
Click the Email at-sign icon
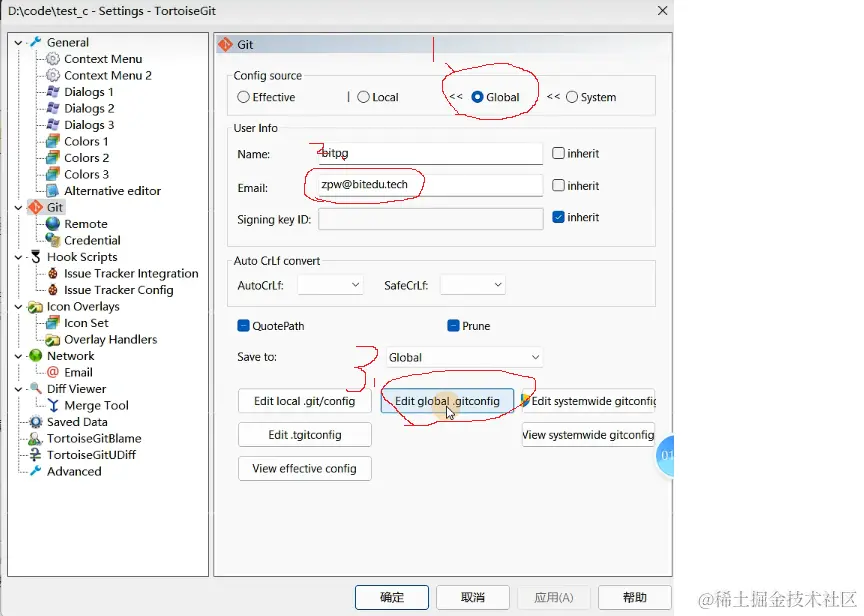pyautogui.click(x=53, y=372)
